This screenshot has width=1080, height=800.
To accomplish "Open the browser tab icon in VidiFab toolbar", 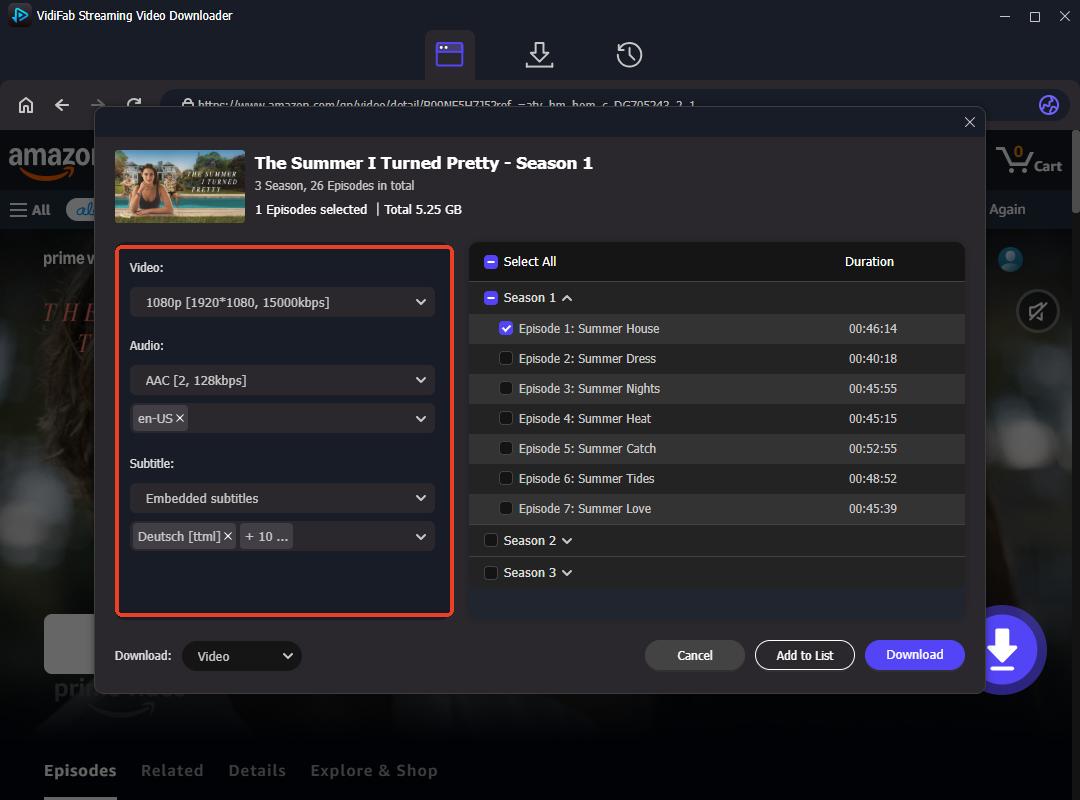I will 449,54.
